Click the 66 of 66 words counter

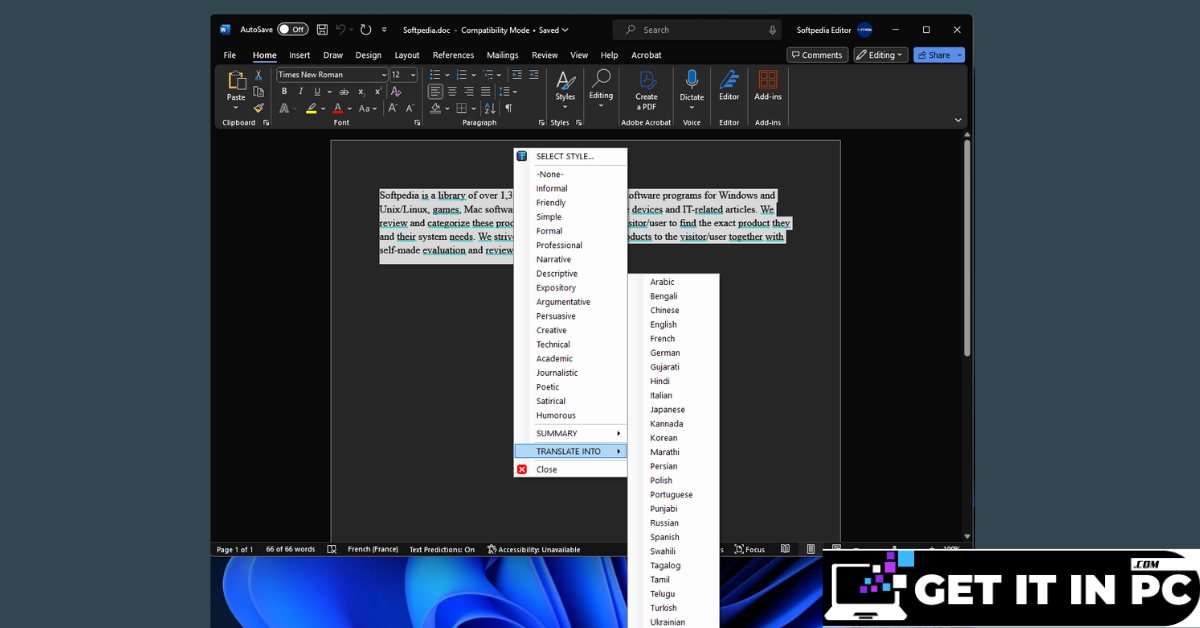point(290,549)
